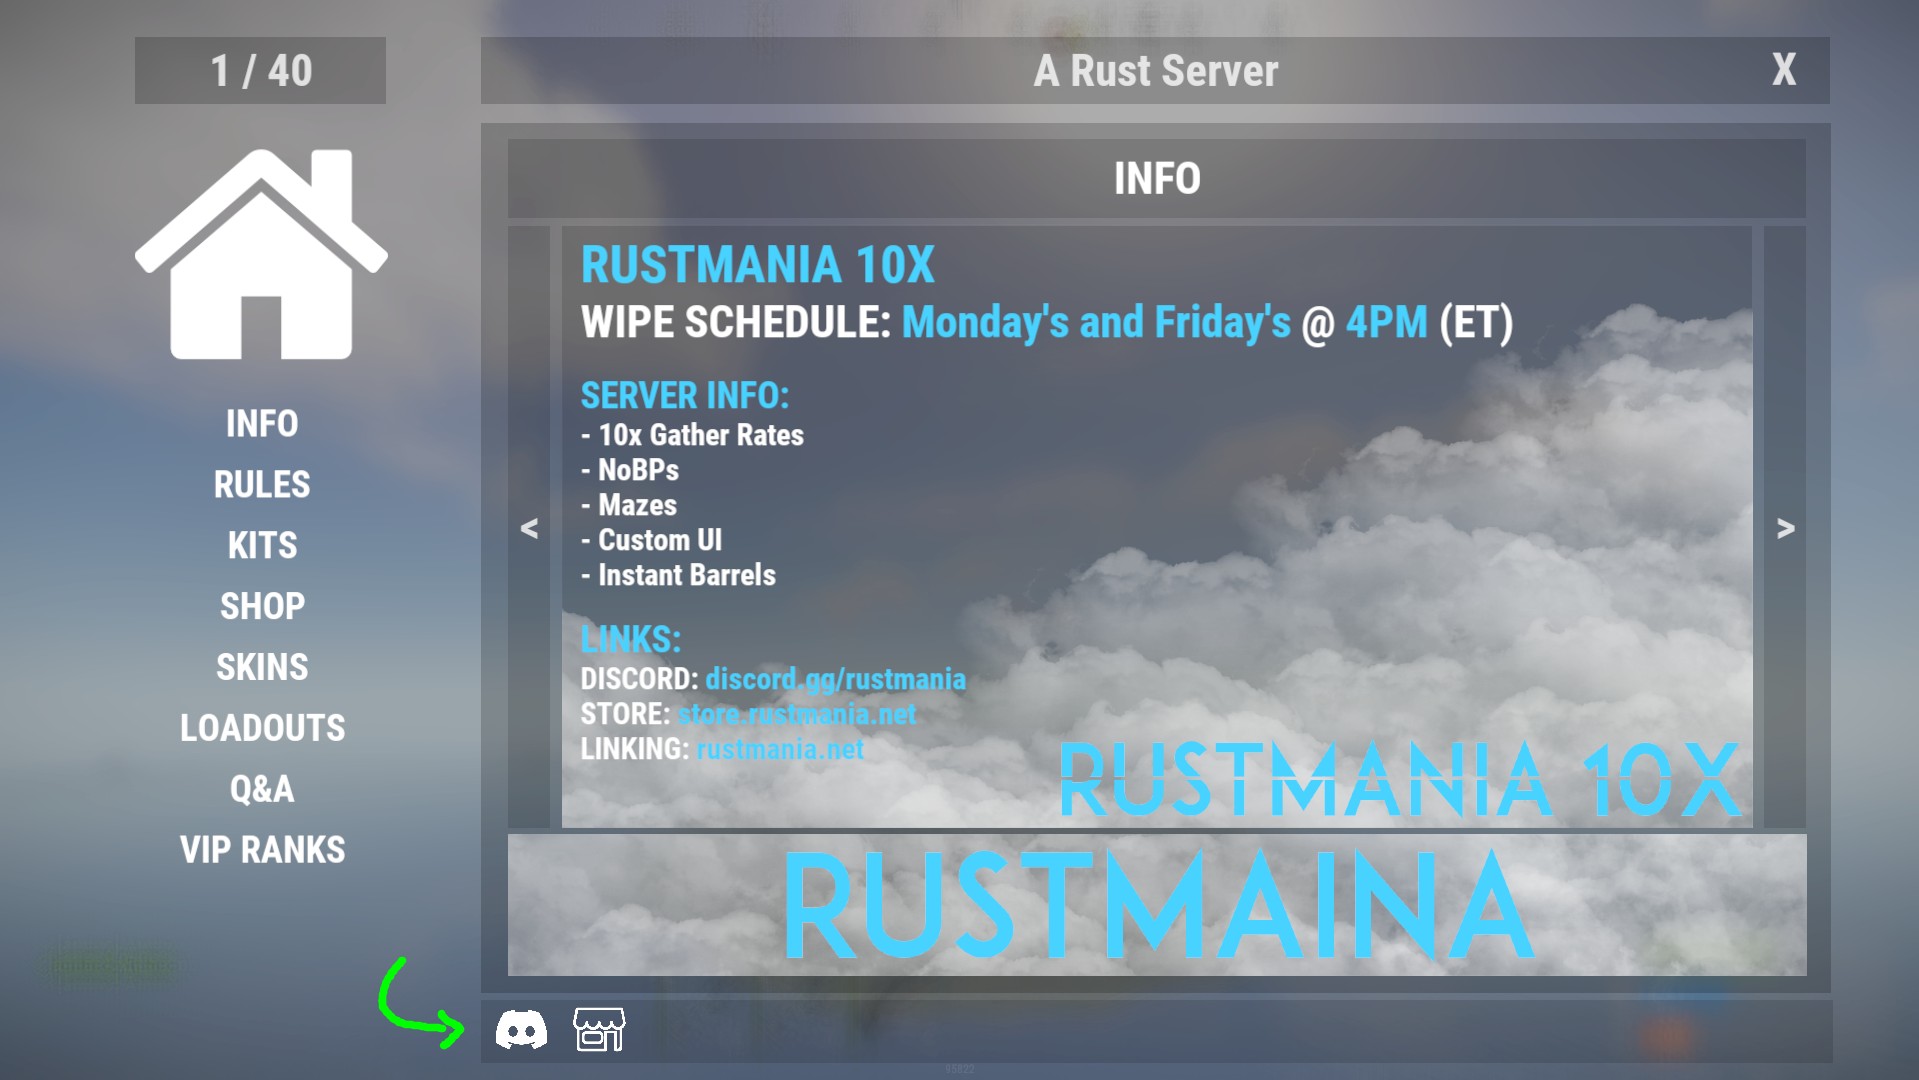Click the 1 / 40 player count box
Image resolution: width=1919 pixels, height=1080 pixels.
click(x=260, y=71)
